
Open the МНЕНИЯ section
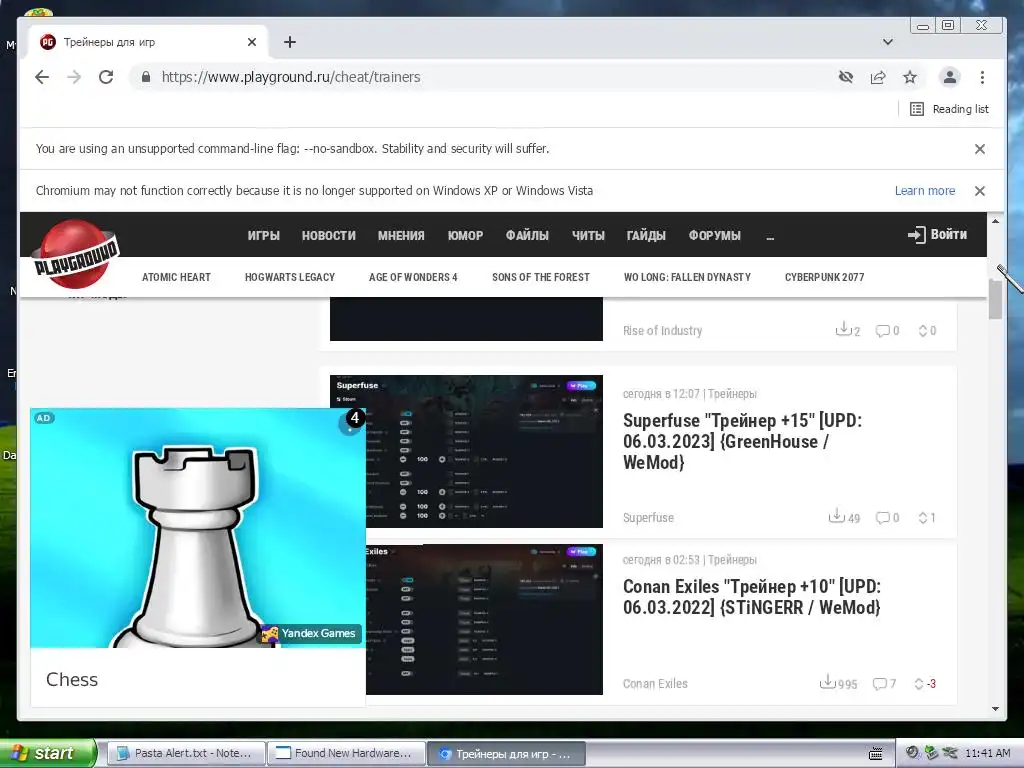pyautogui.click(x=401, y=236)
